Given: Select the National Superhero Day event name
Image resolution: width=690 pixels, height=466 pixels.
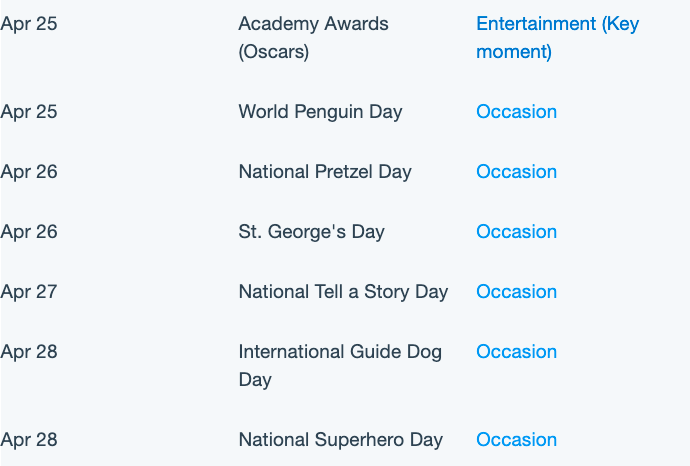Looking at the screenshot, I should [341, 440].
